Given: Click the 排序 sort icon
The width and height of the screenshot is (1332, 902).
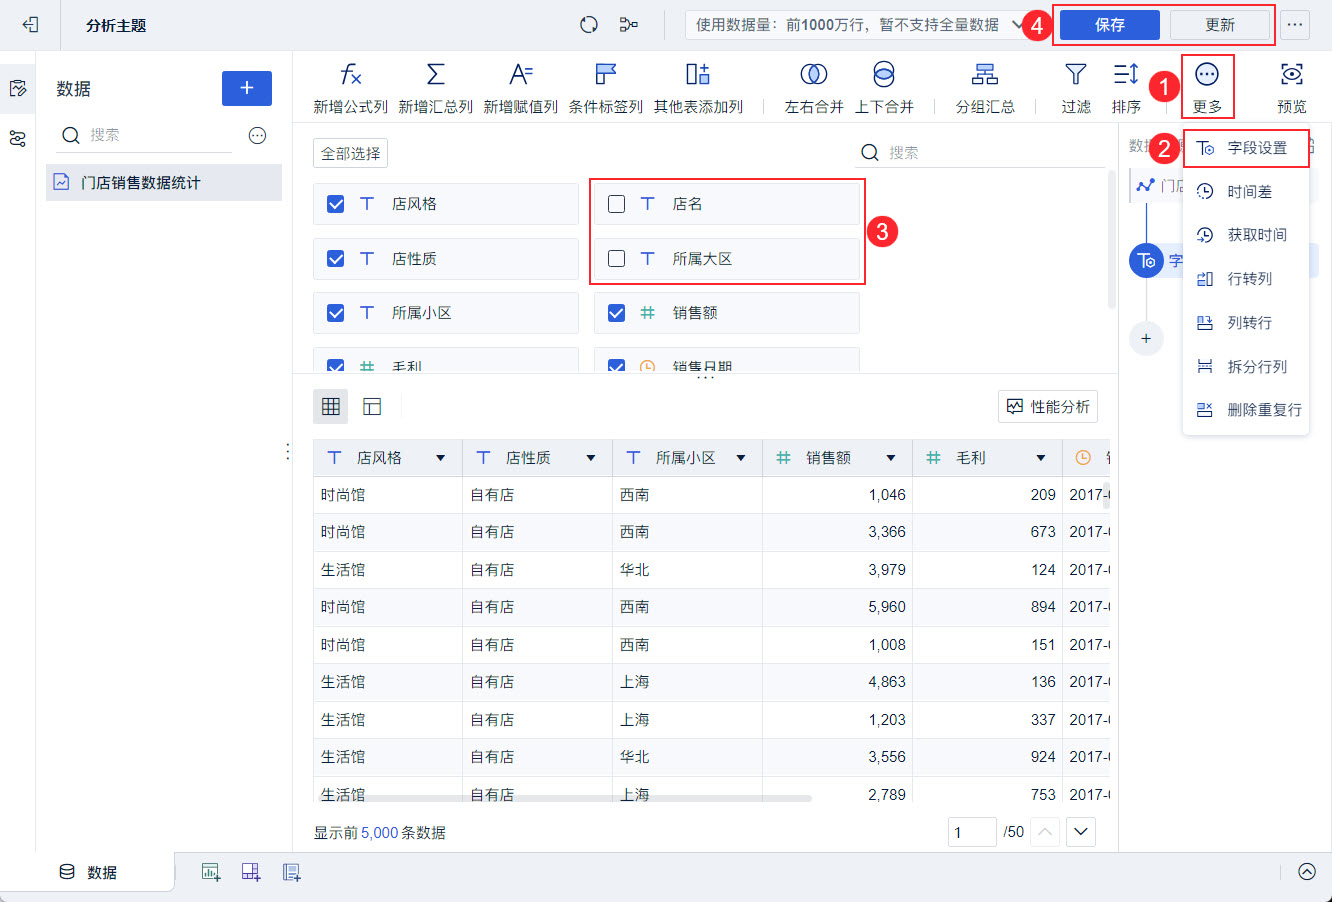Looking at the screenshot, I should (x=1126, y=75).
